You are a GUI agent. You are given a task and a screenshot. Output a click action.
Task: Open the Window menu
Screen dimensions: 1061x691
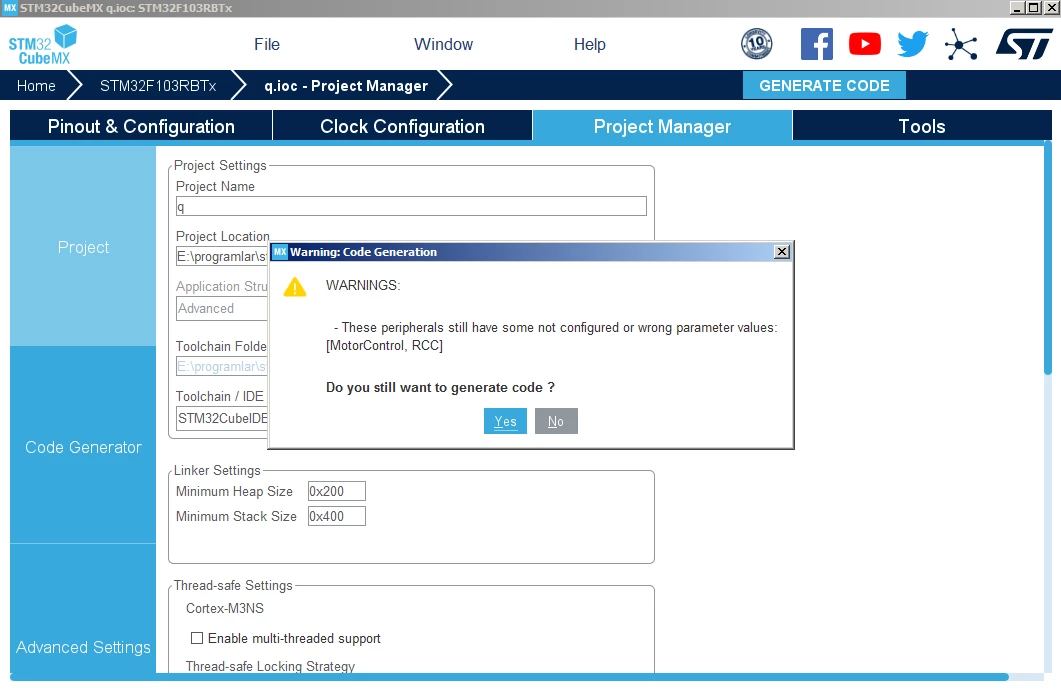443,45
